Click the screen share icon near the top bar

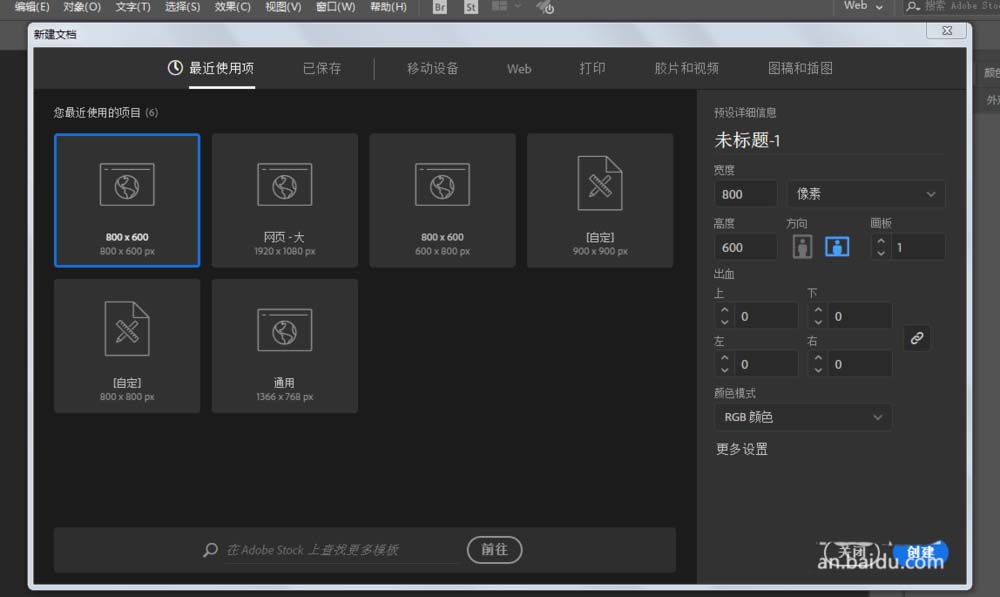(x=545, y=8)
